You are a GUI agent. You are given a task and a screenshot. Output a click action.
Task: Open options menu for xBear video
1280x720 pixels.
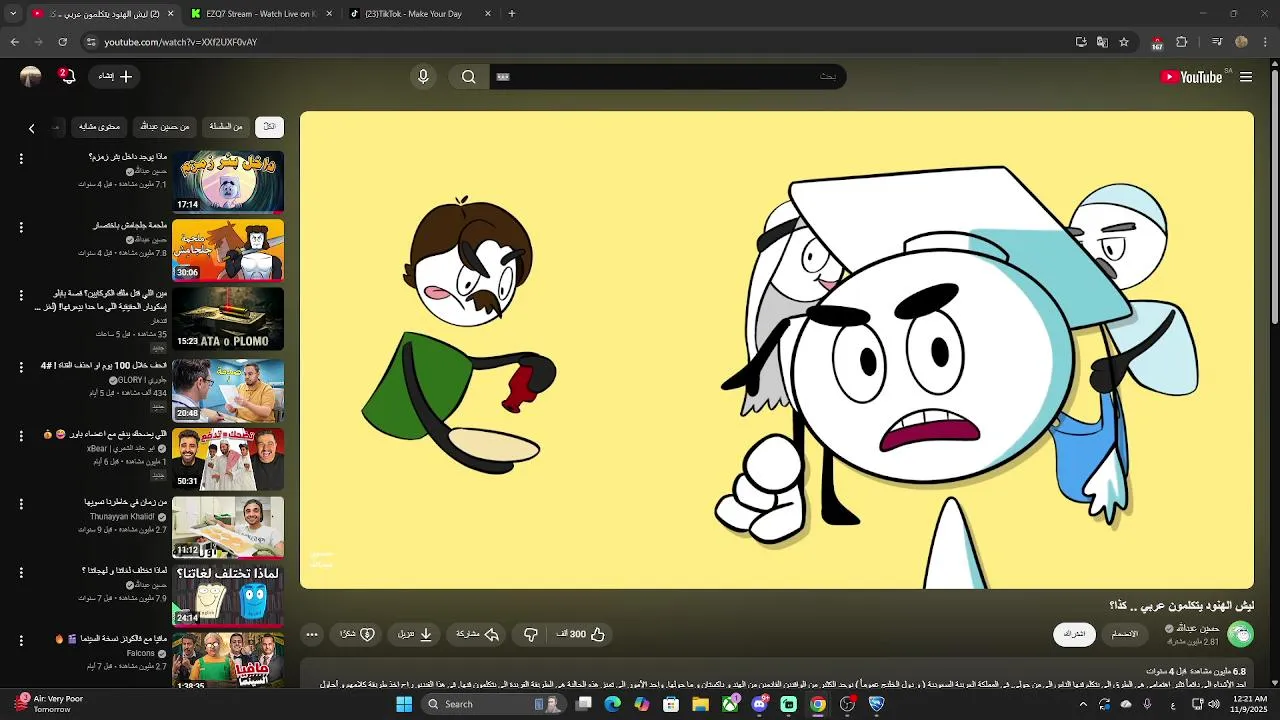coord(21,436)
